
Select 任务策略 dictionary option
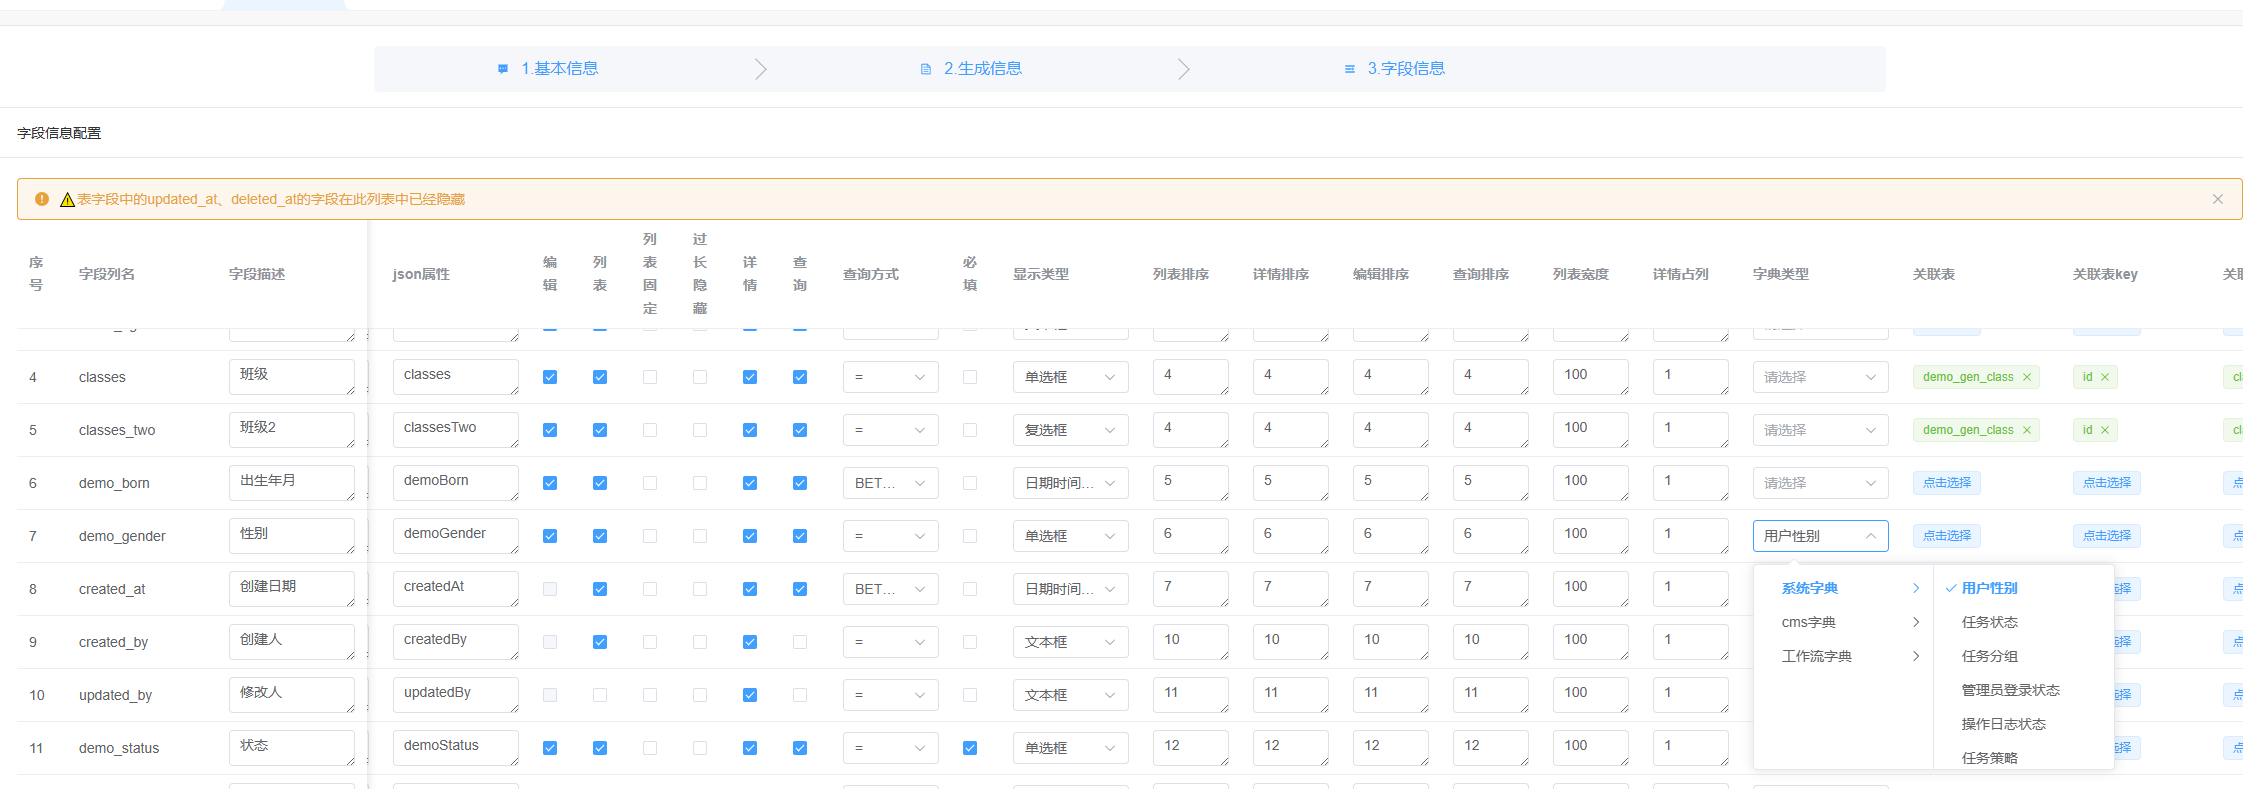(2023, 757)
